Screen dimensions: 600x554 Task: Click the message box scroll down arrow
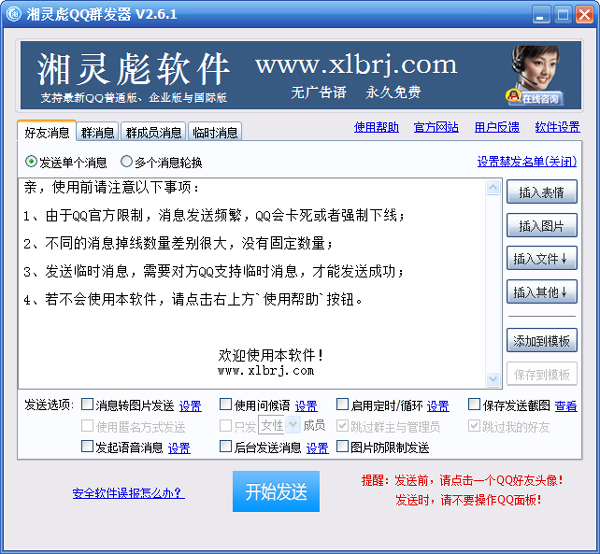click(493, 379)
